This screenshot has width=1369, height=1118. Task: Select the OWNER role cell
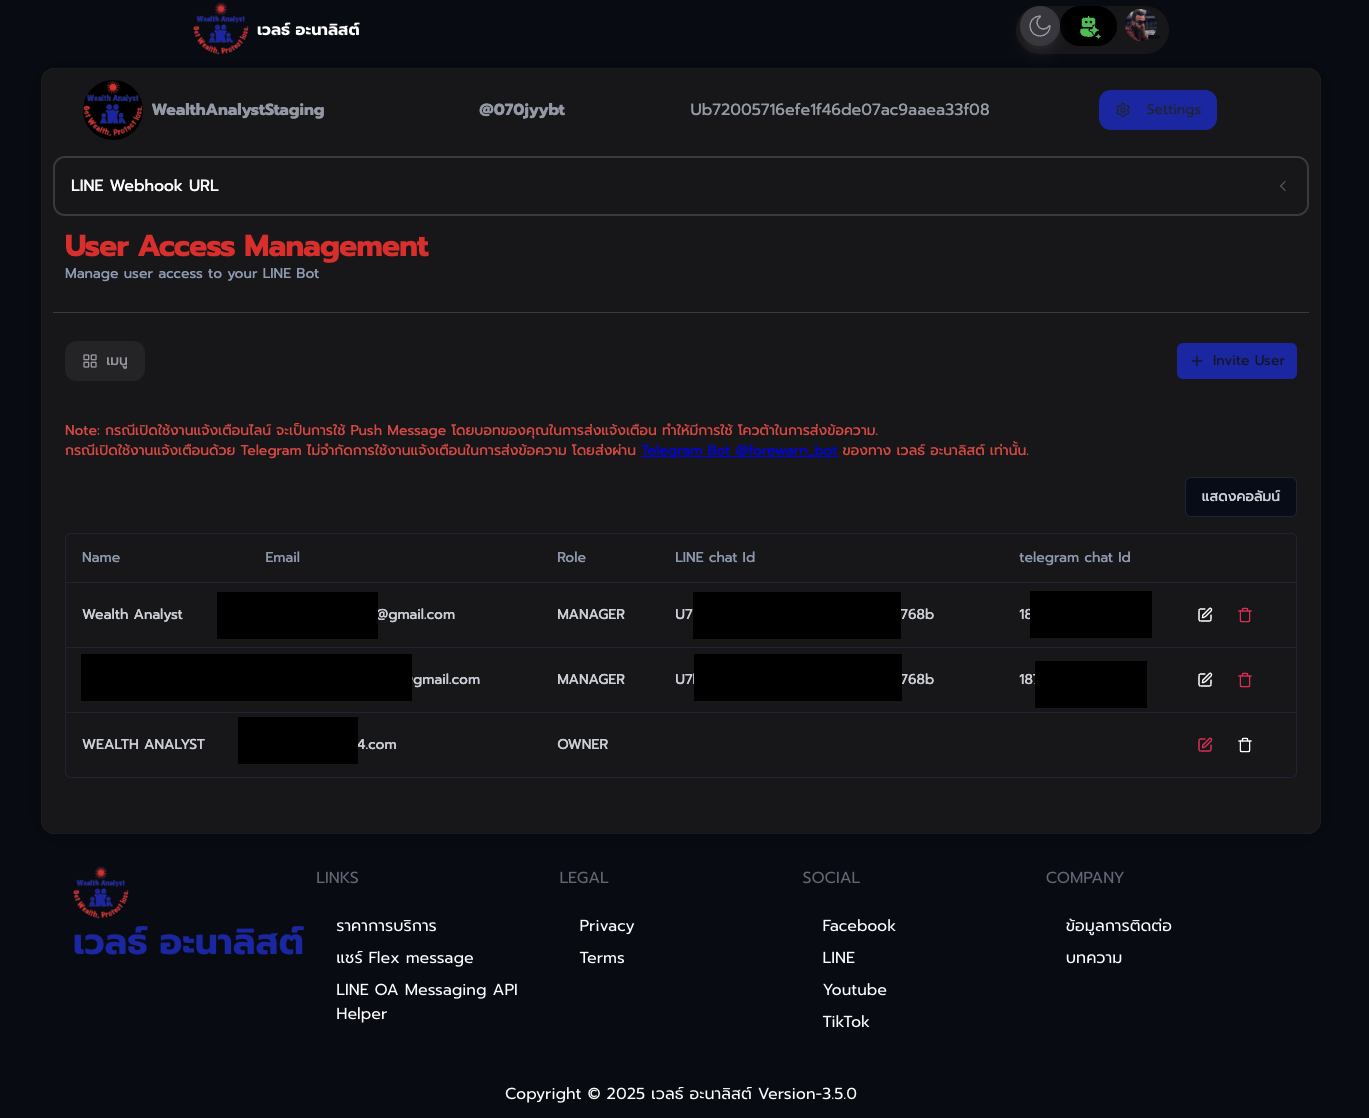(583, 744)
